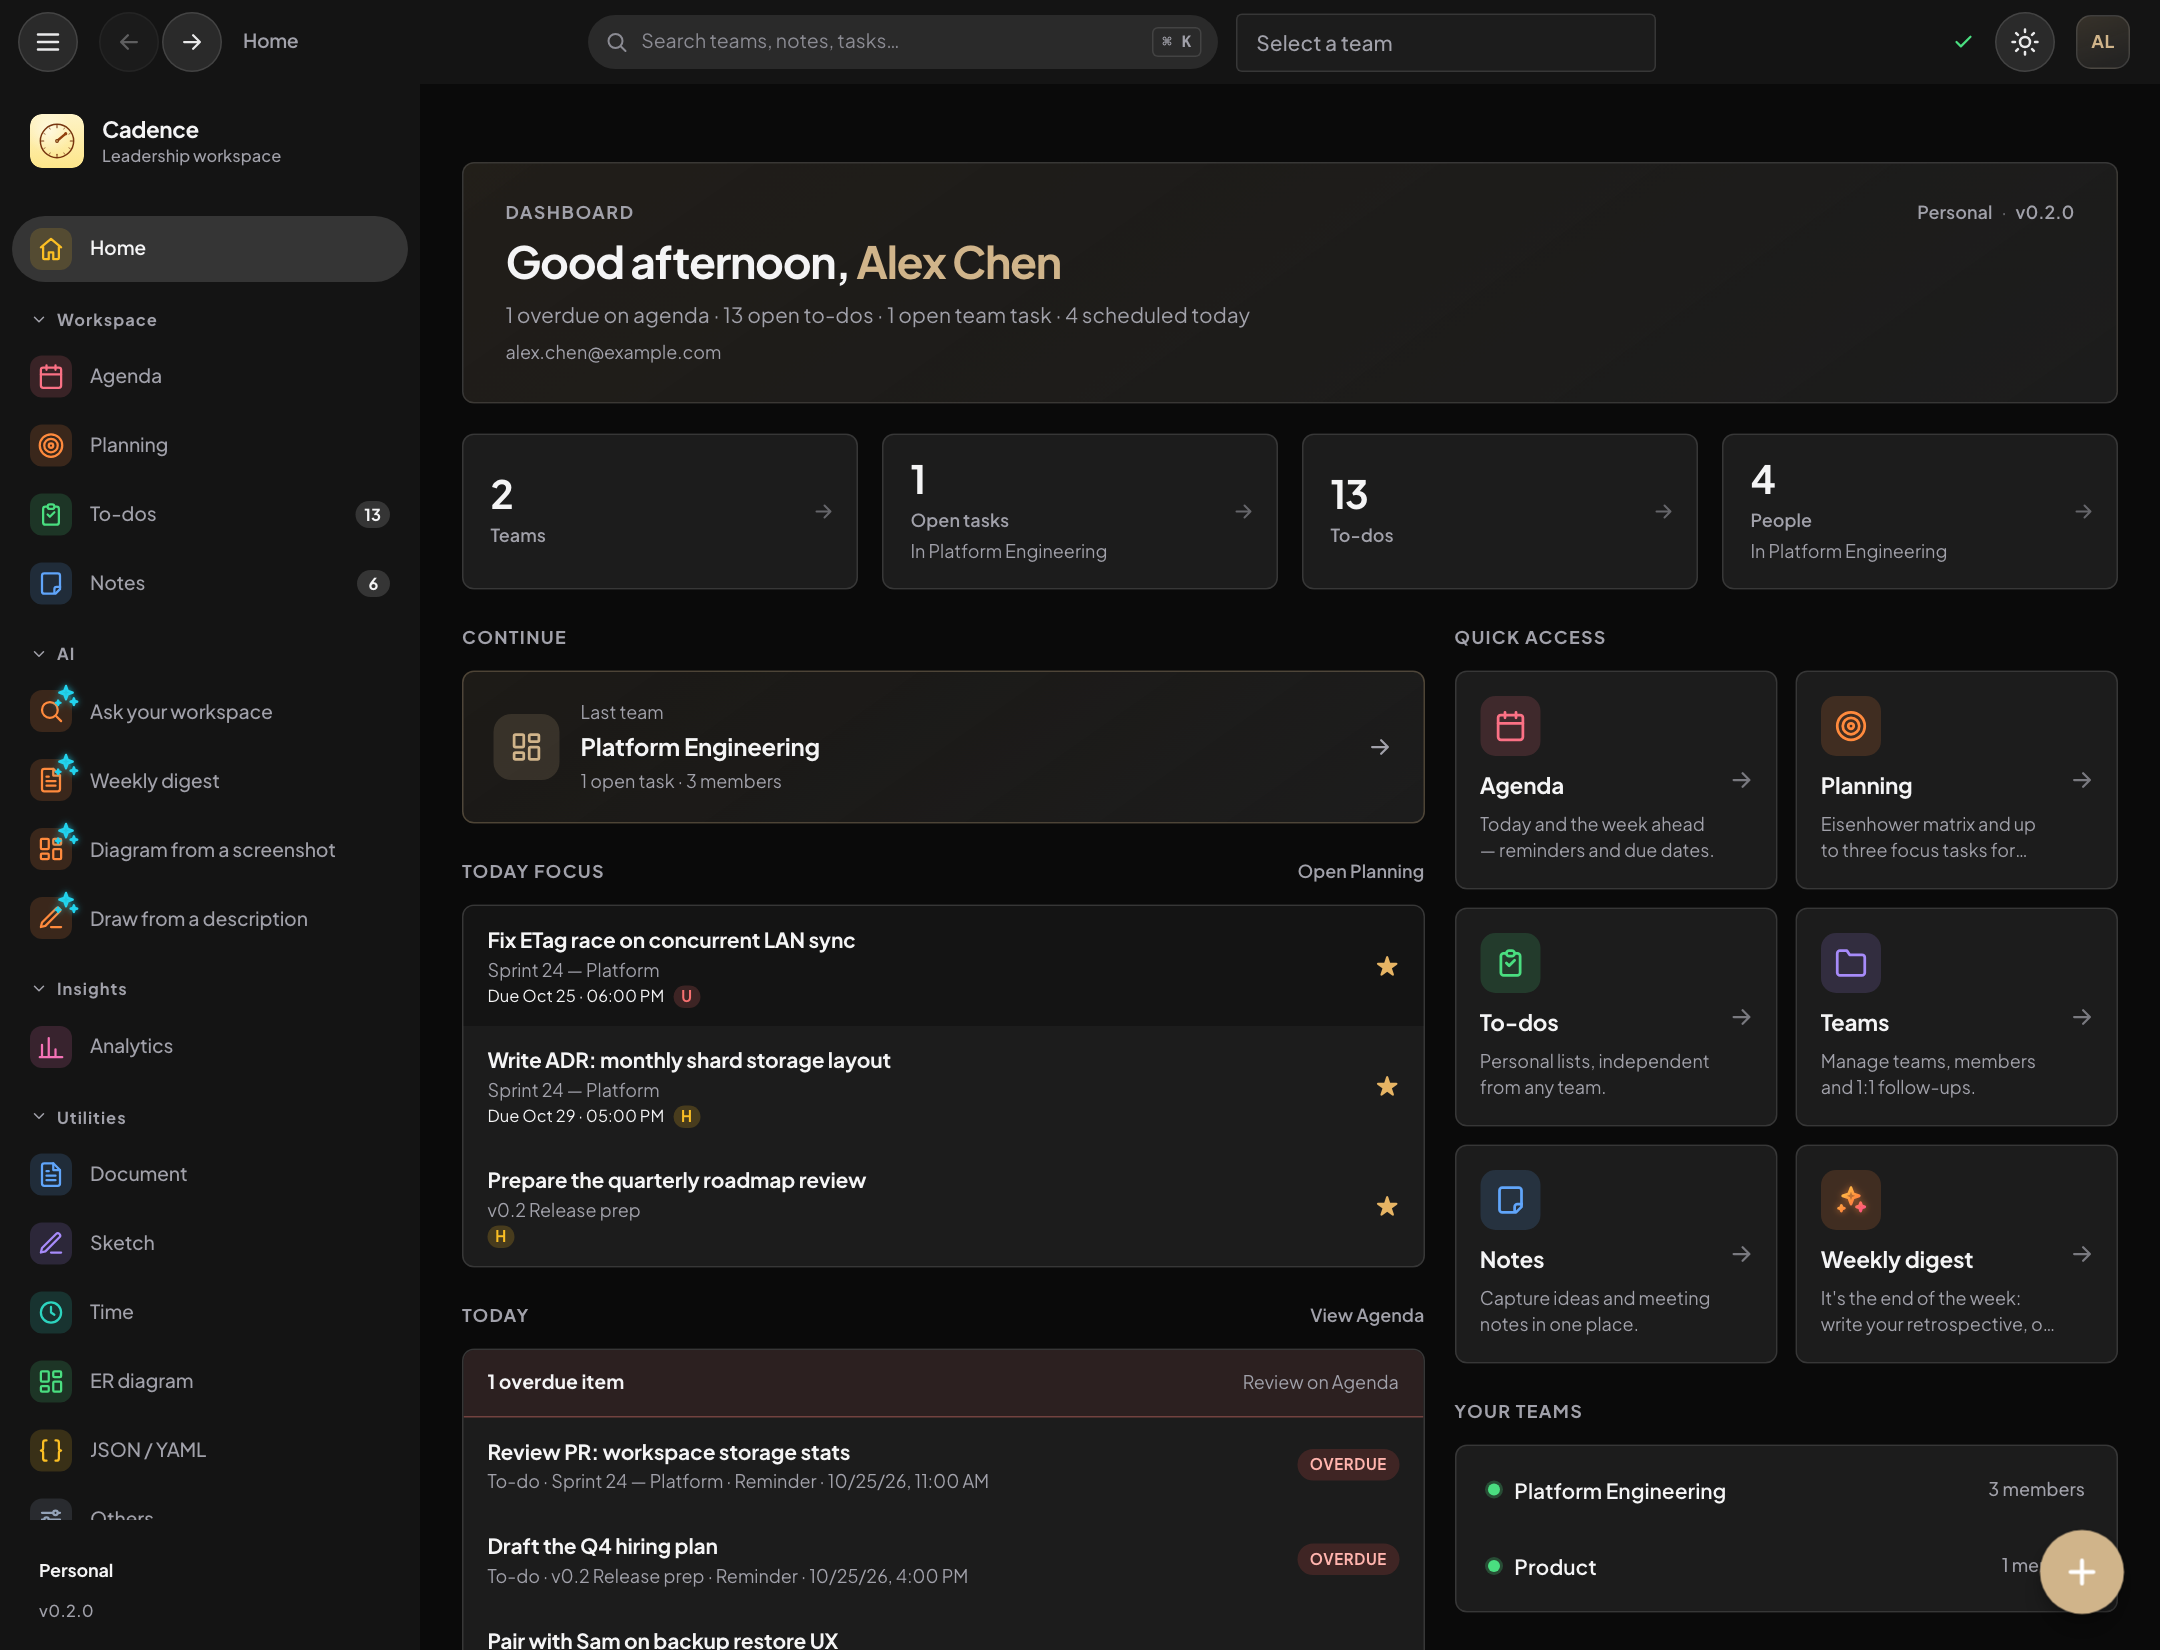Open the ER diagram utility
Viewport: 2160px width, 1650px height.
pos(210,1381)
